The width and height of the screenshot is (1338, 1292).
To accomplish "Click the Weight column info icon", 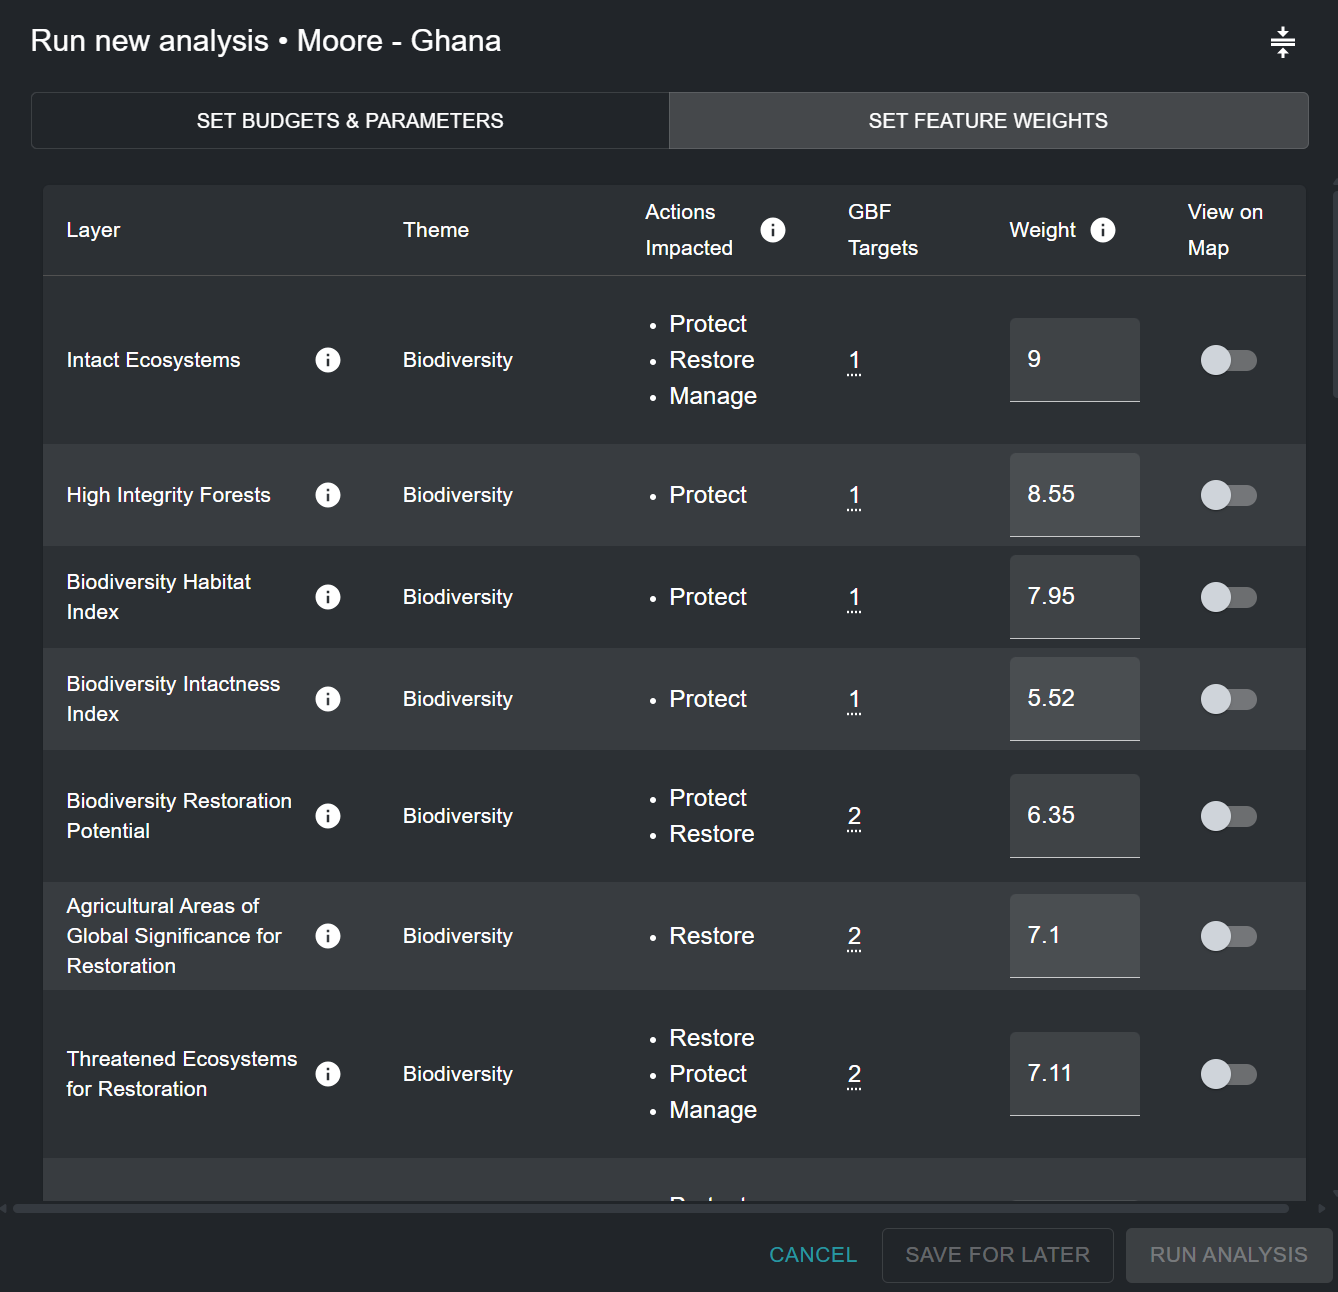I will pos(1102,230).
